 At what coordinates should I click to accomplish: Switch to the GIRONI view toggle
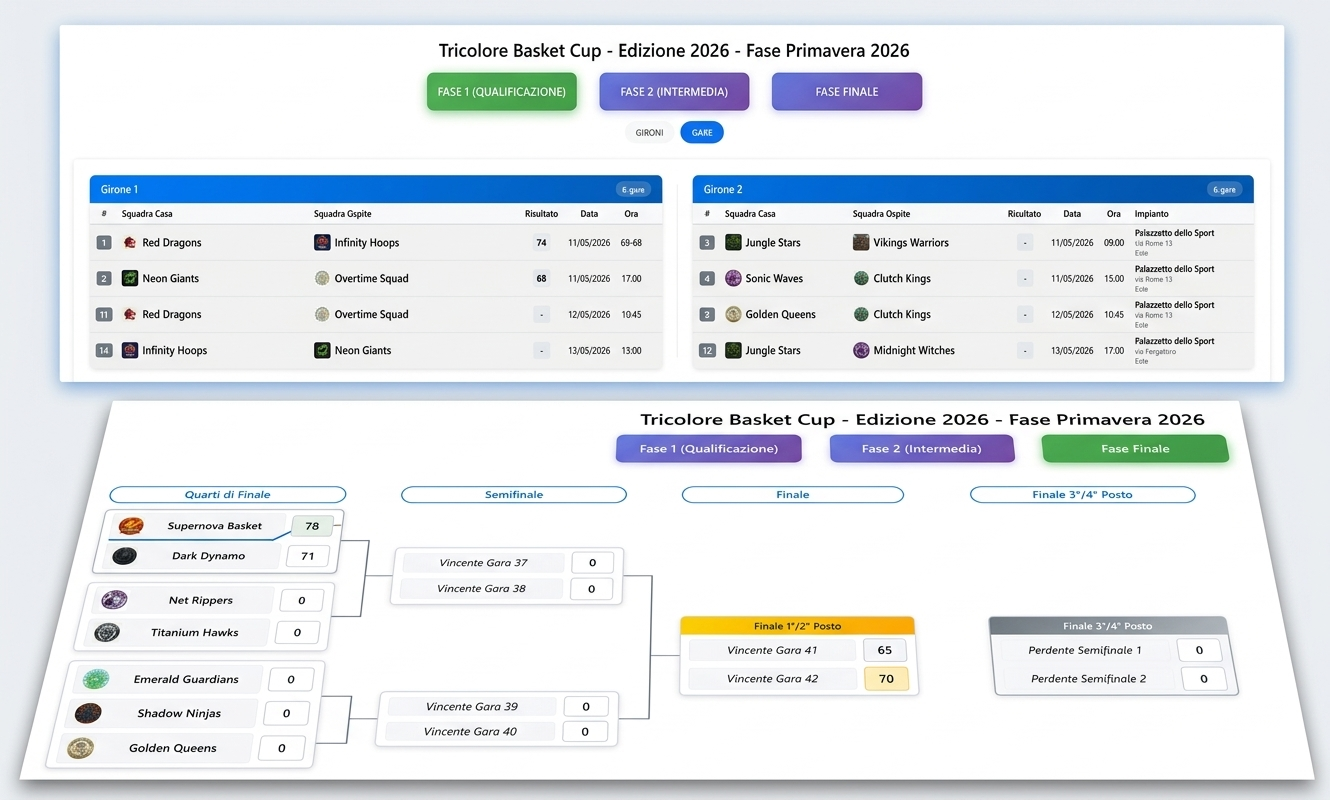[x=649, y=133]
